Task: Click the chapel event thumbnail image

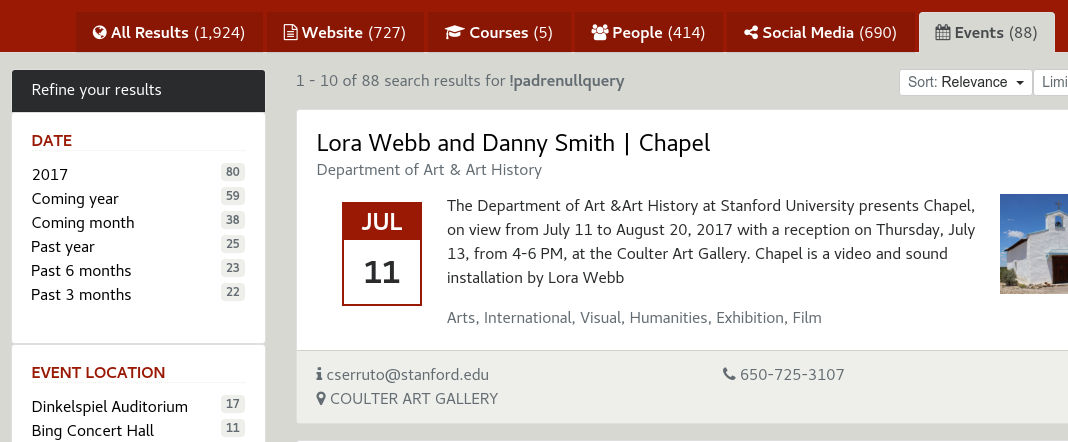Action: [1034, 244]
